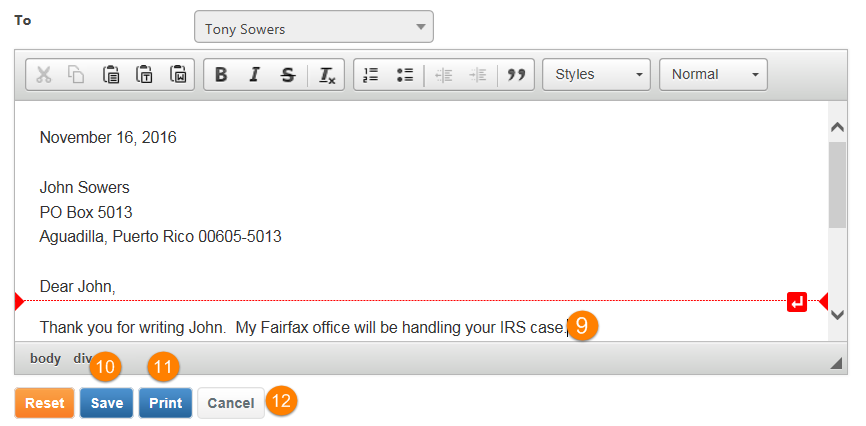
Task: Click the Block Quote icon
Action: click(x=516, y=75)
